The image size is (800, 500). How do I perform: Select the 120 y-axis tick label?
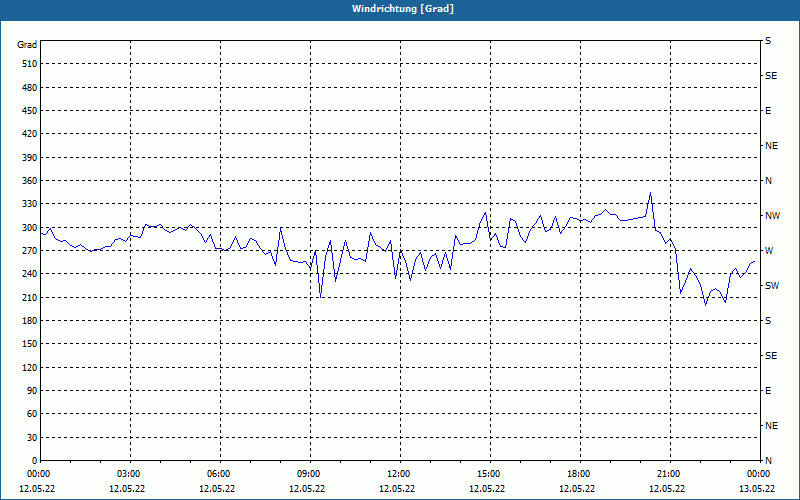pos(30,367)
